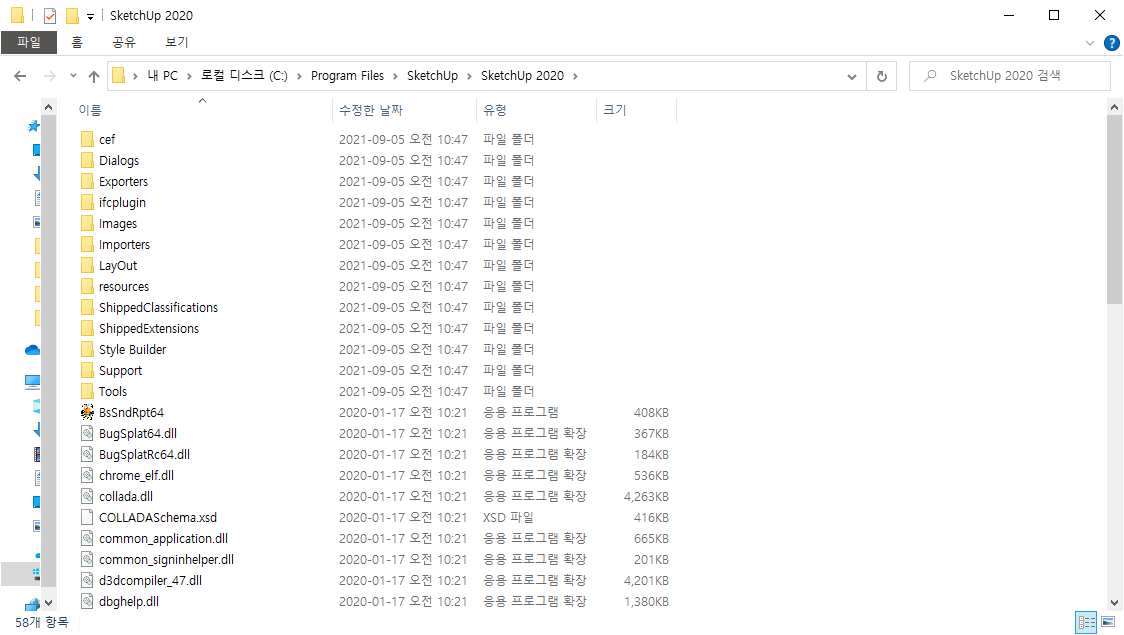Image resolution: width=1124 pixels, height=635 pixels.
Task: Select the Dialogs folder icon
Action: (87, 160)
